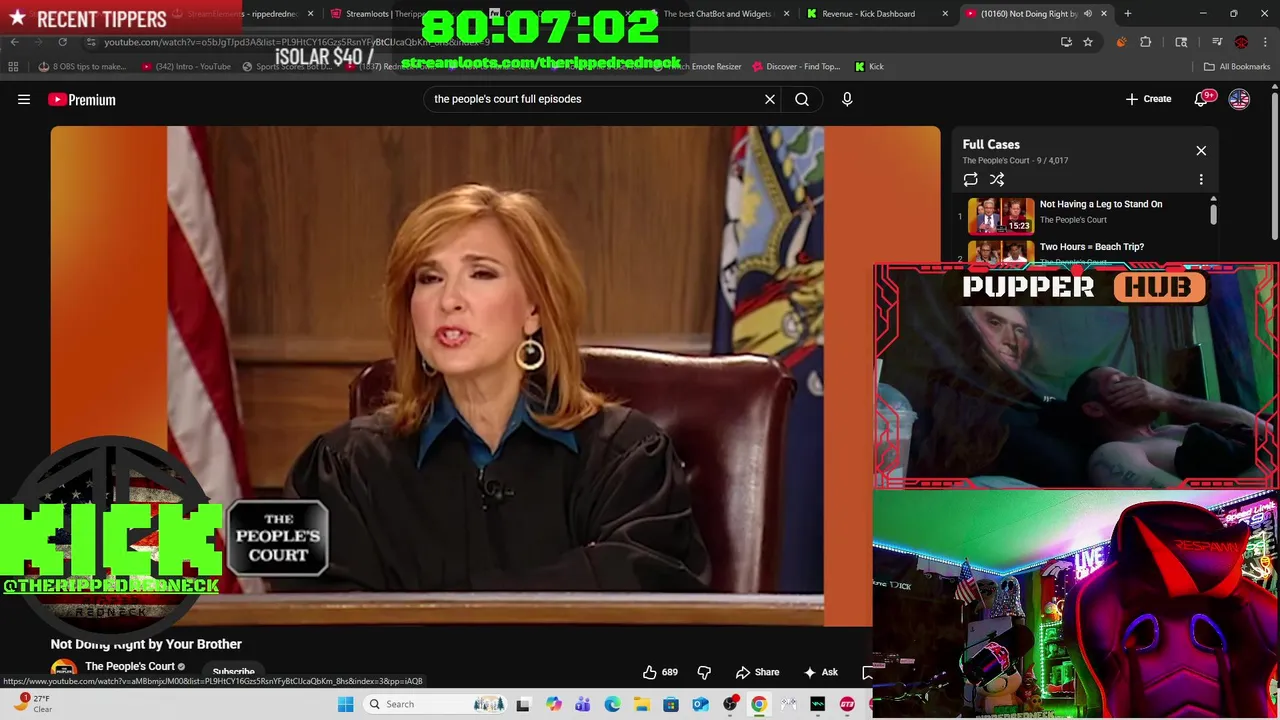
Task: Open Microsoft Store from the taskbar
Action: tap(671, 704)
